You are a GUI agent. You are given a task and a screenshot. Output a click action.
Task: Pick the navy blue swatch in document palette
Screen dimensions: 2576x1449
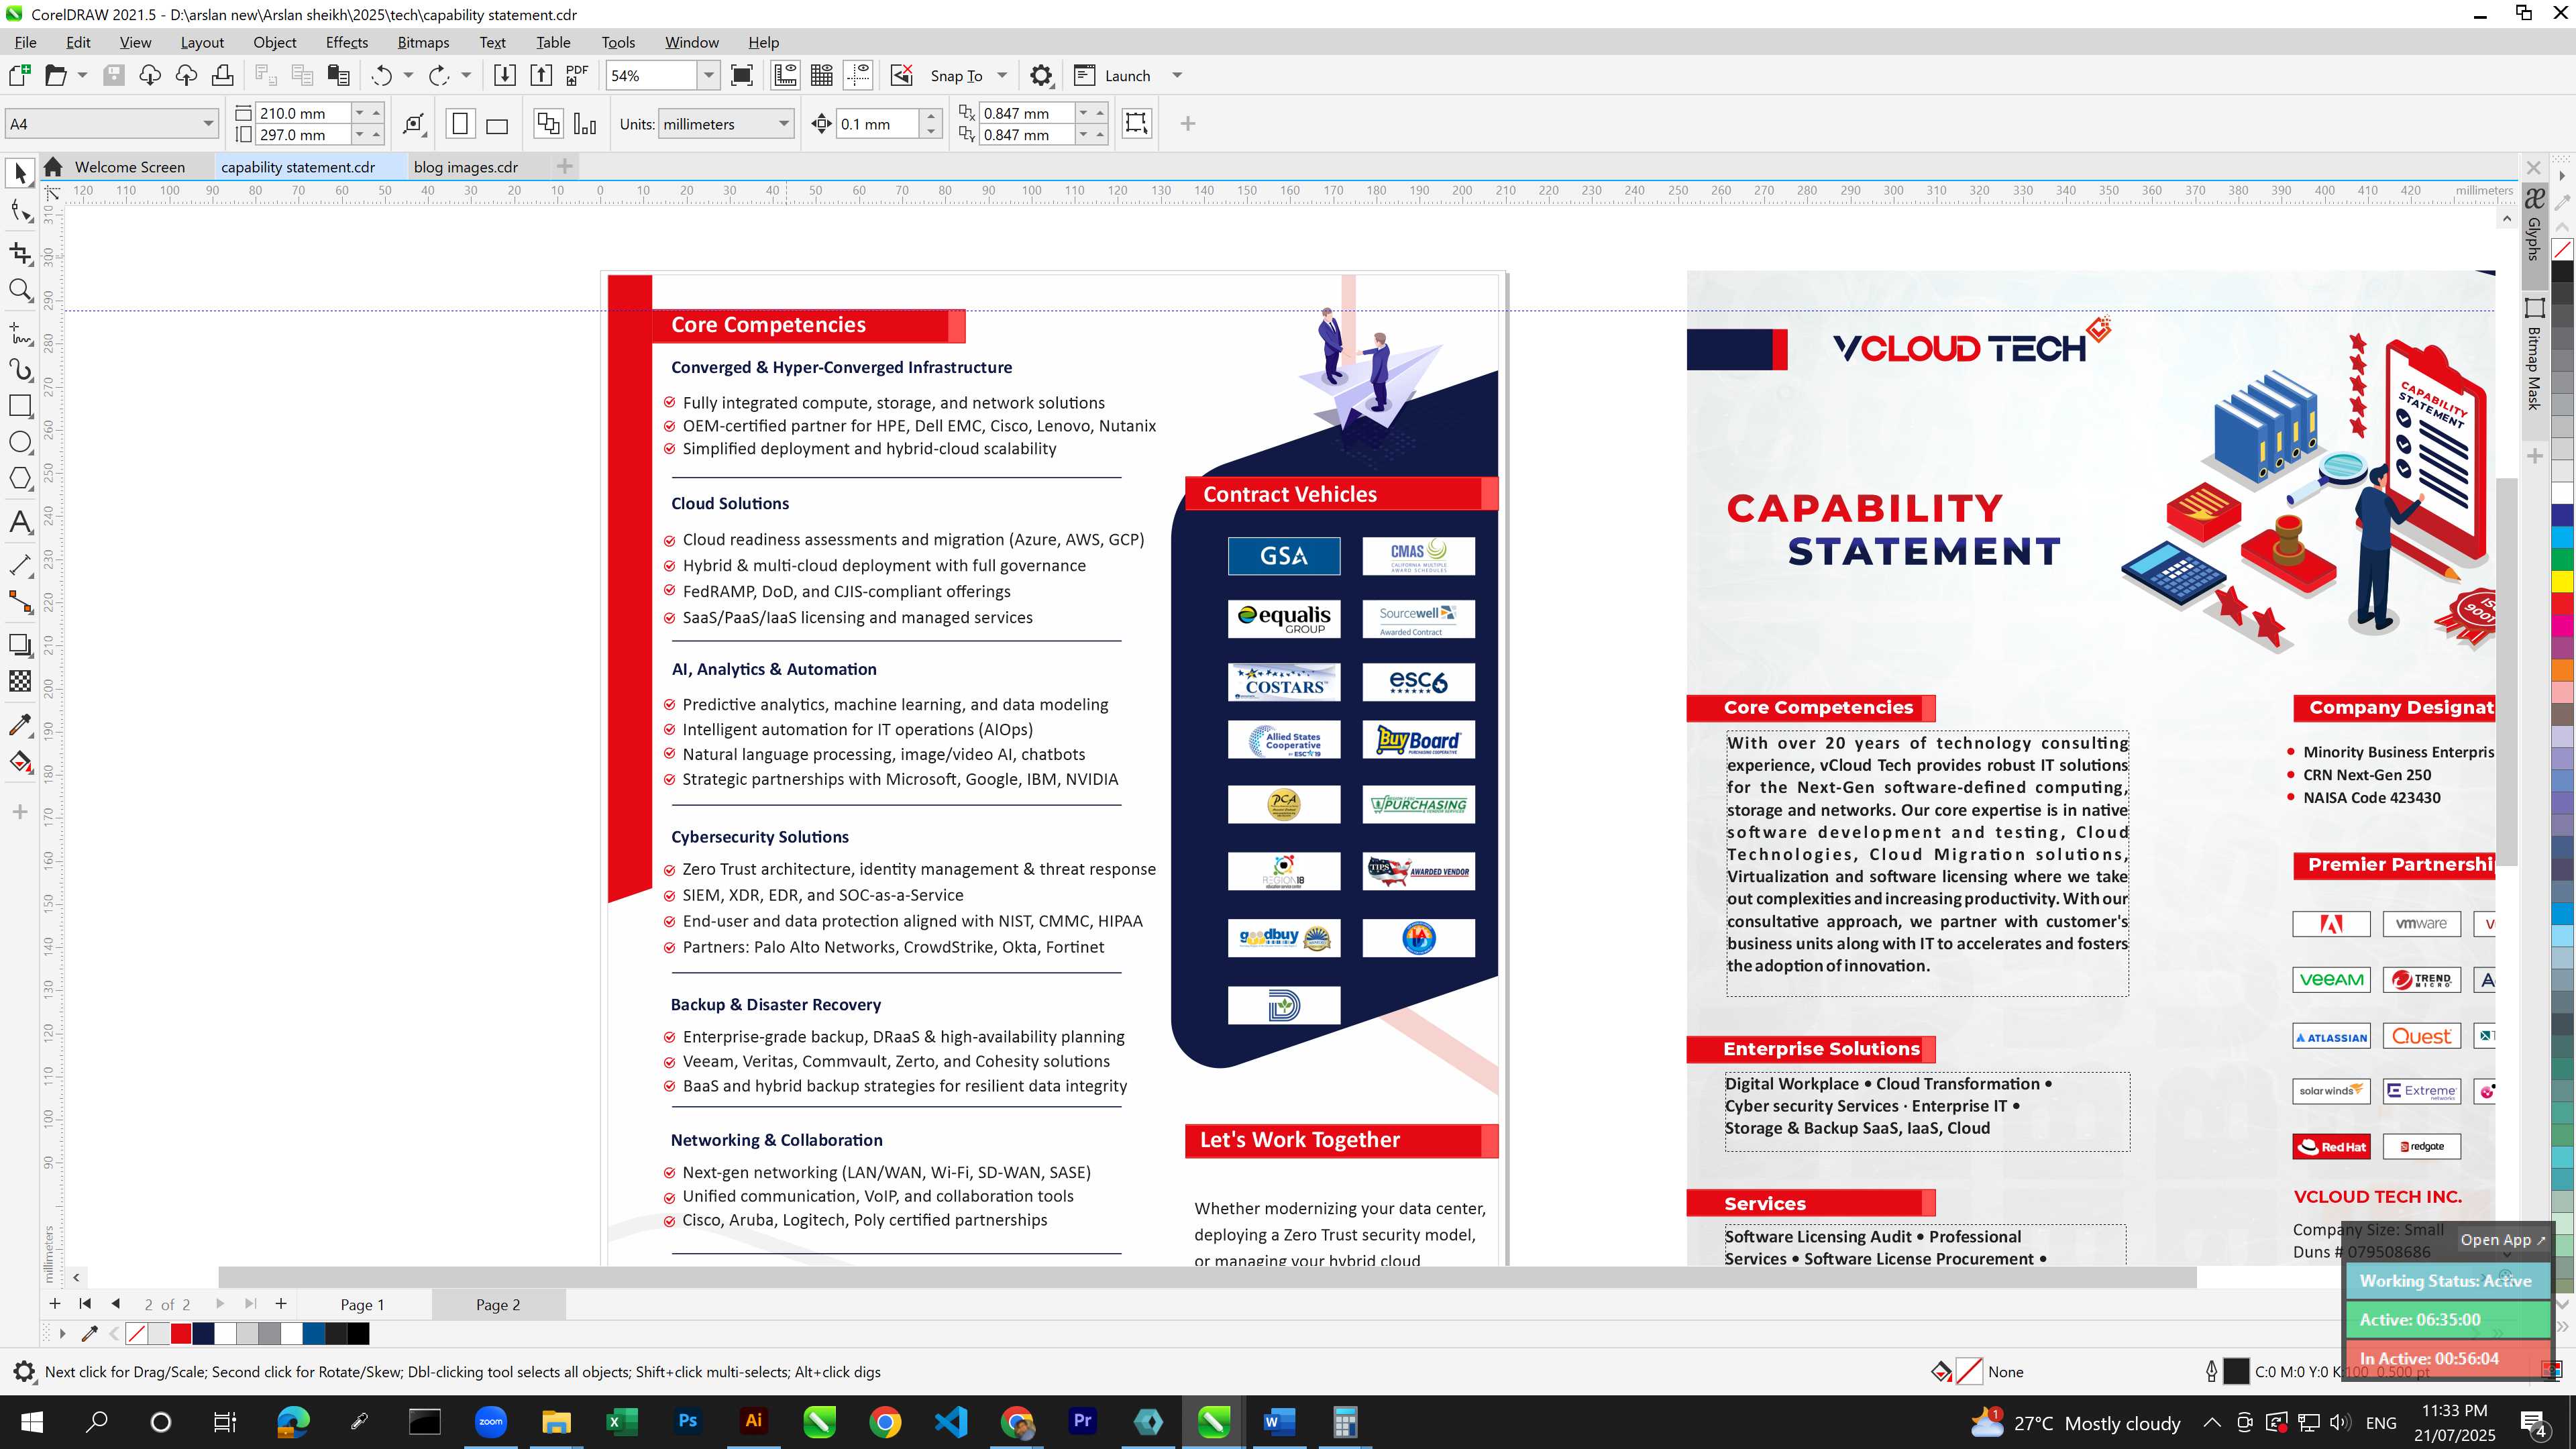pyautogui.click(x=203, y=1333)
